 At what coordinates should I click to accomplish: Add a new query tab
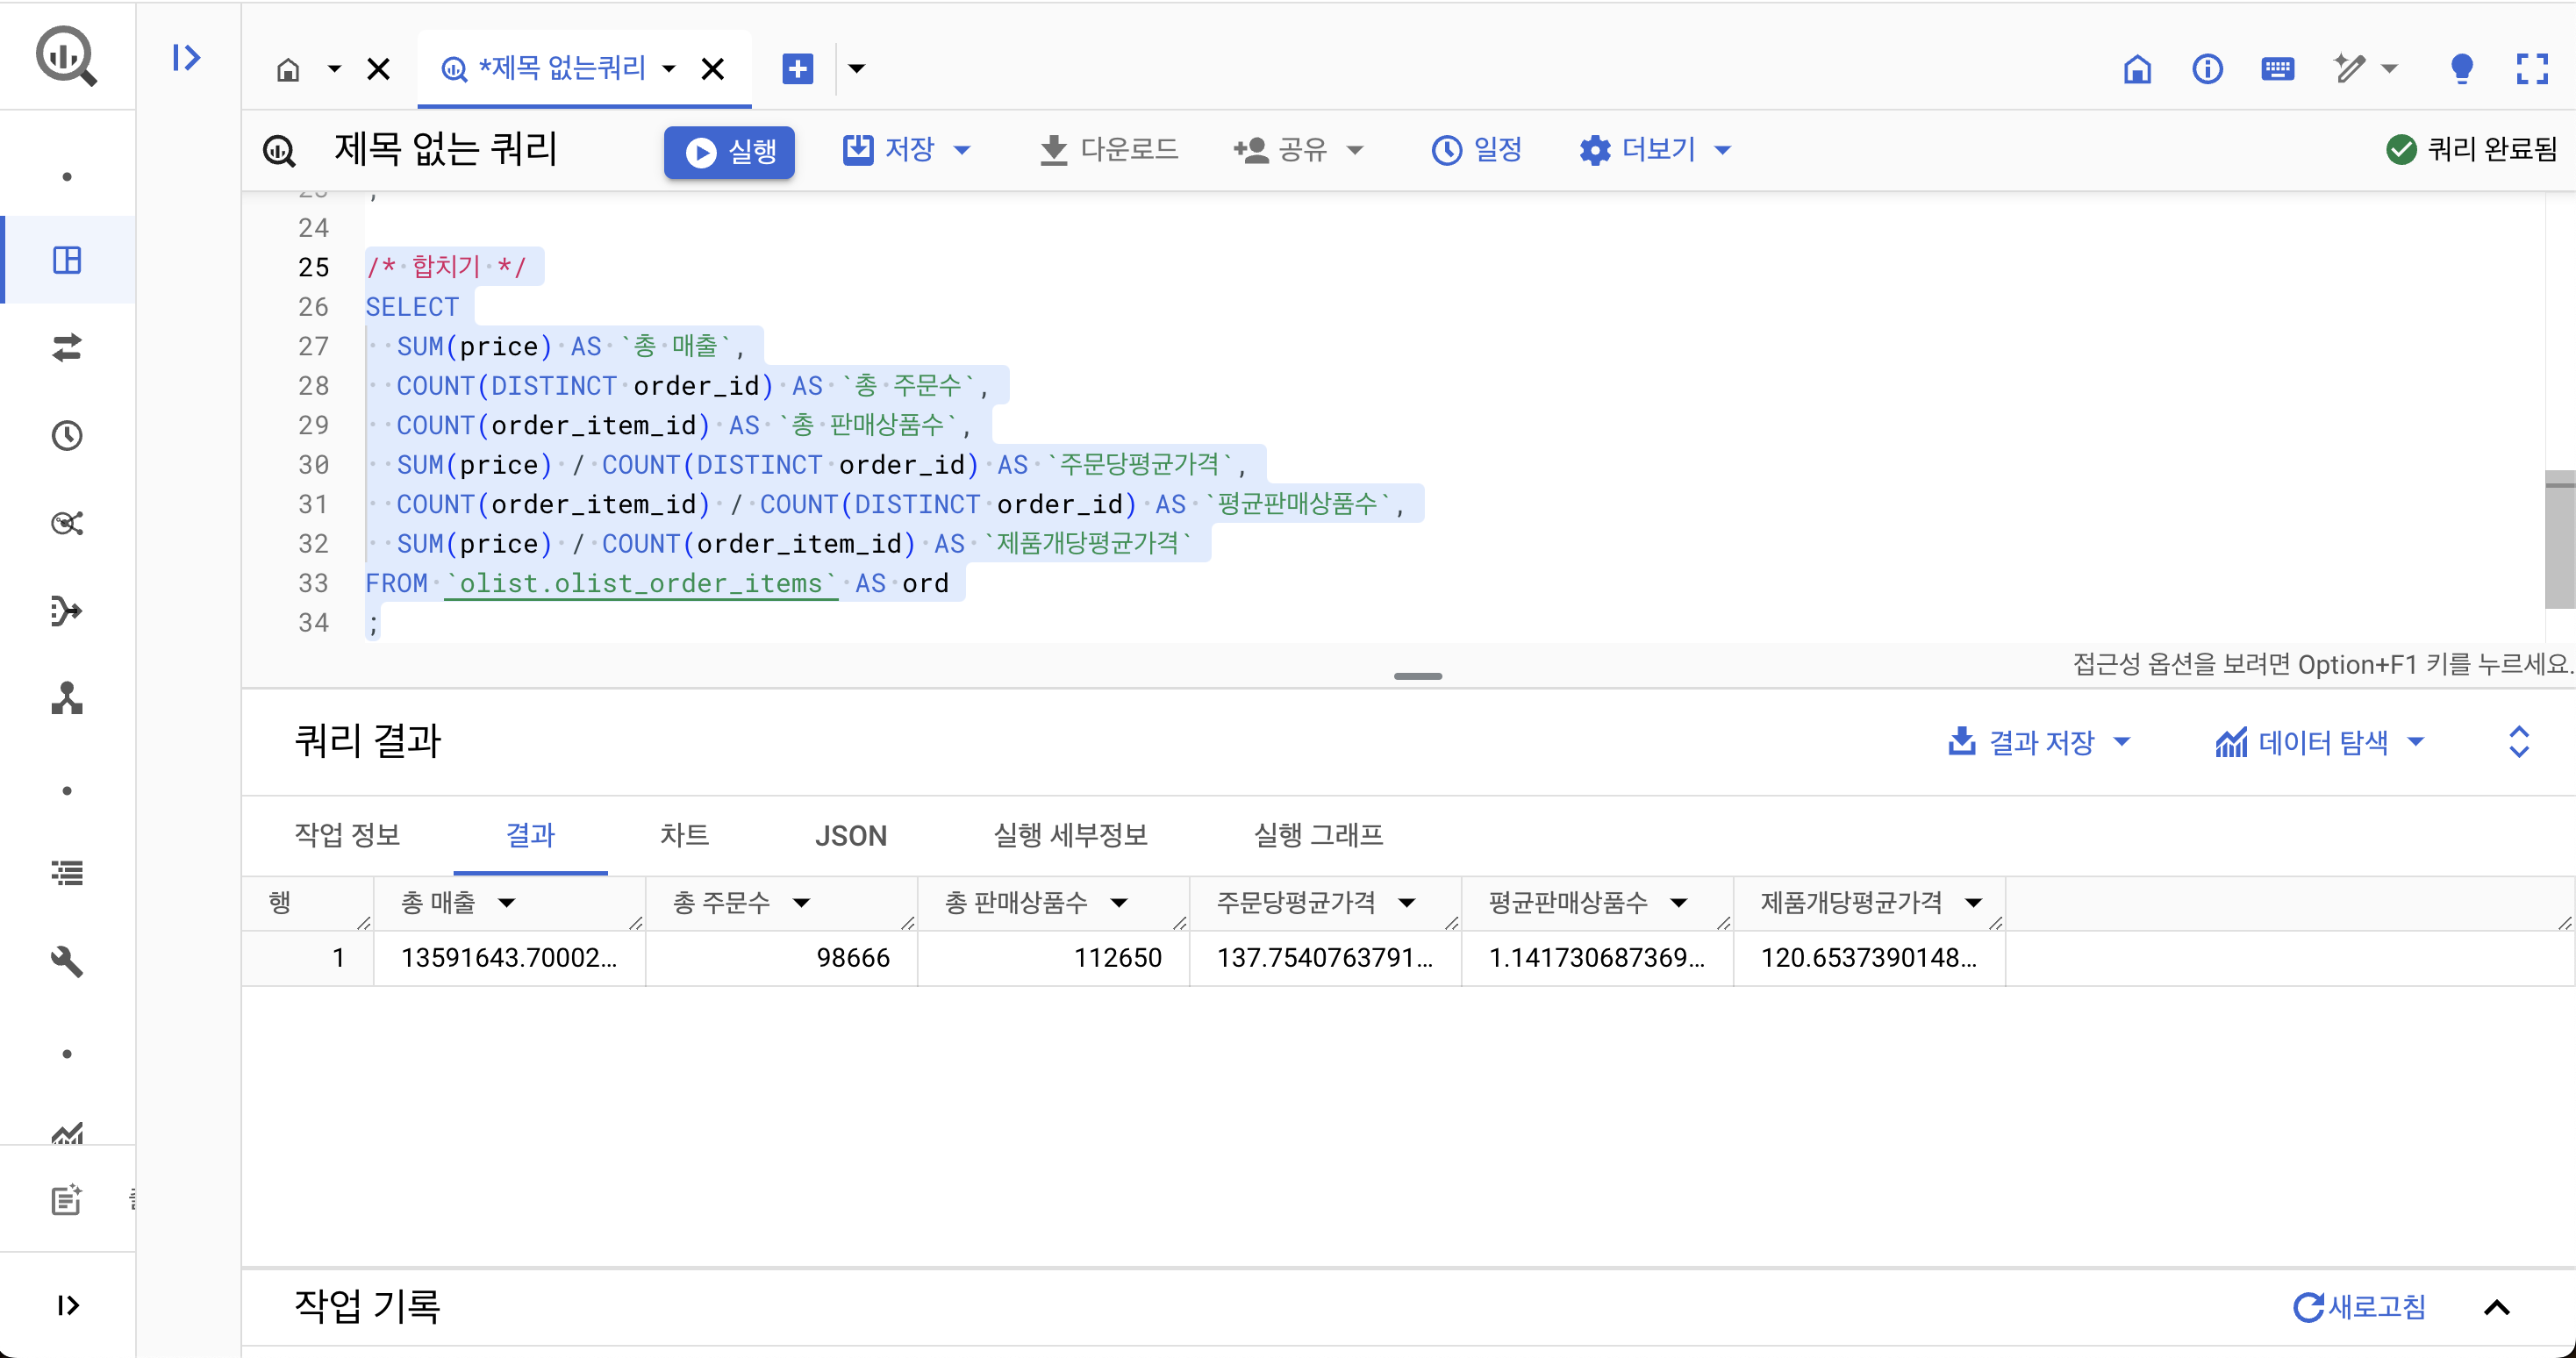[797, 69]
